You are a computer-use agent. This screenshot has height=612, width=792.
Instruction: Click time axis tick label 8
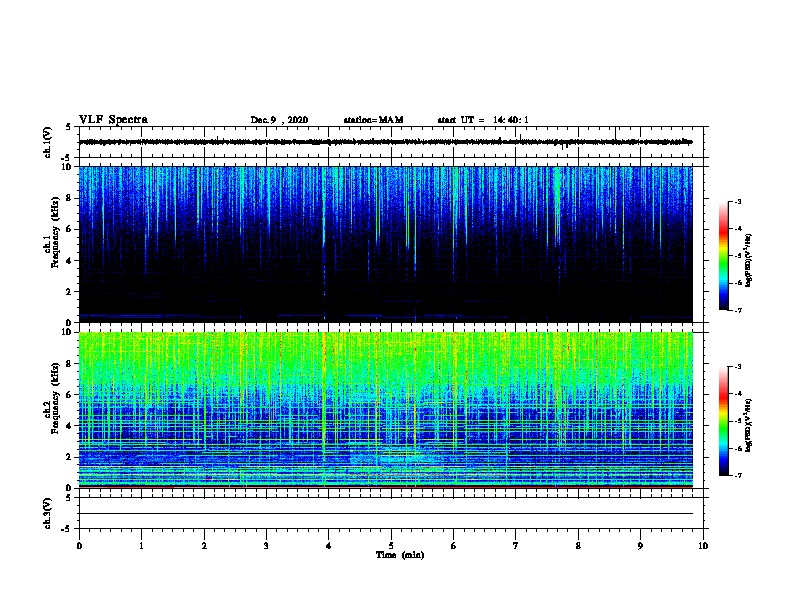(x=578, y=546)
